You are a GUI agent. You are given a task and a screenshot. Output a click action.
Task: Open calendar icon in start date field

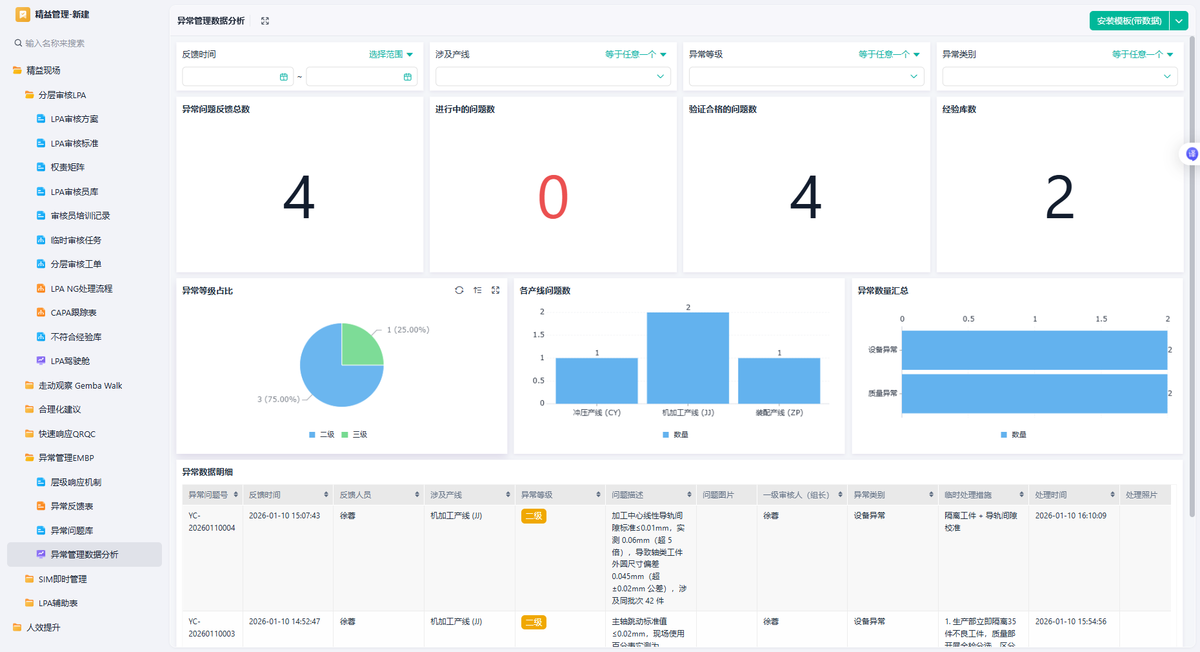tap(284, 77)
